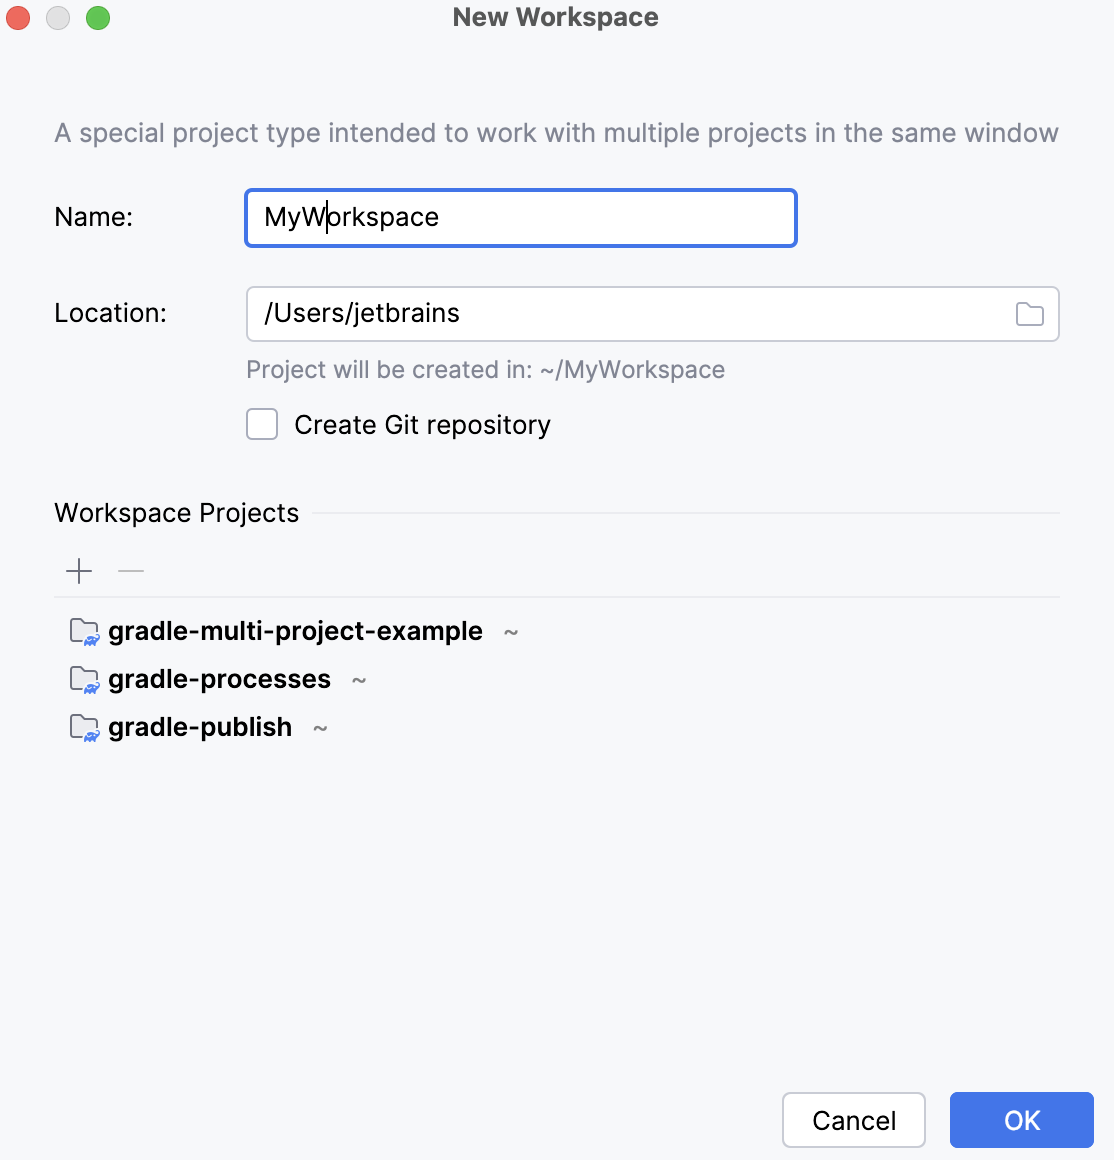
Task: Cancel the New Workspace dialog
Action: click(853, 1120)
